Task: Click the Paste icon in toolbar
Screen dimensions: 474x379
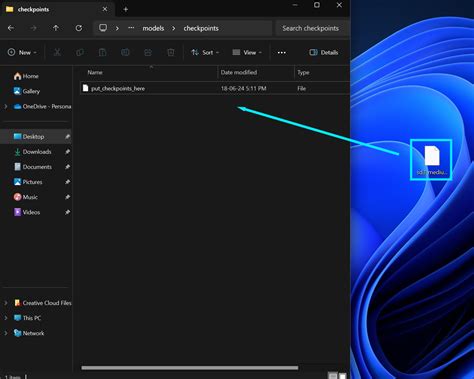Action: coord(102,52)
